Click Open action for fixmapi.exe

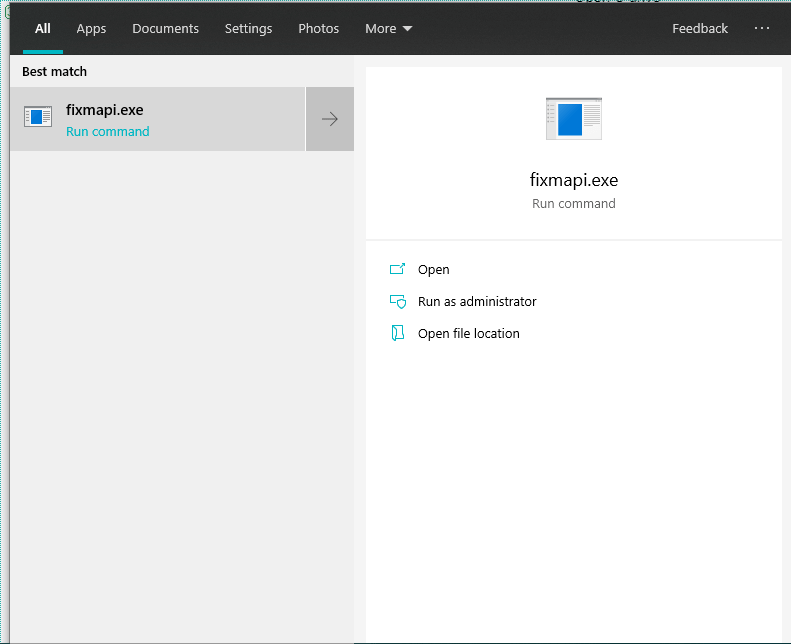point(433,270)
